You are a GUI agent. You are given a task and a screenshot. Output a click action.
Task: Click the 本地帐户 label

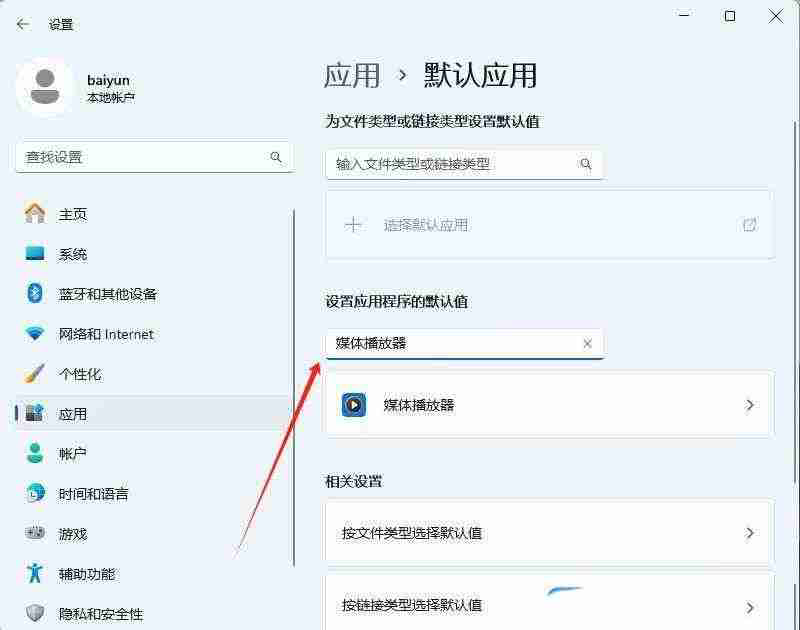[x=111, y=97]
